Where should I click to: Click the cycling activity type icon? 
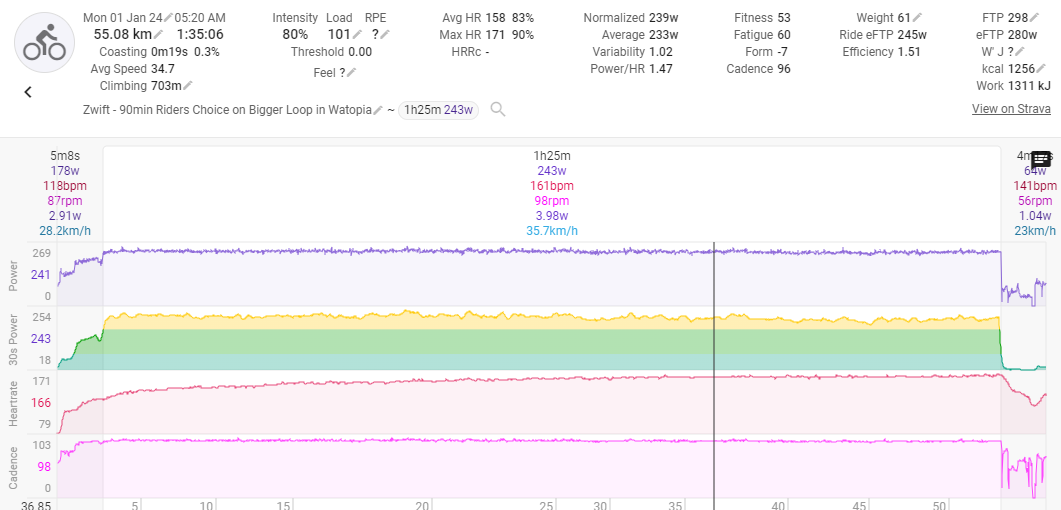pyautogui.click(x=44, y=42)
